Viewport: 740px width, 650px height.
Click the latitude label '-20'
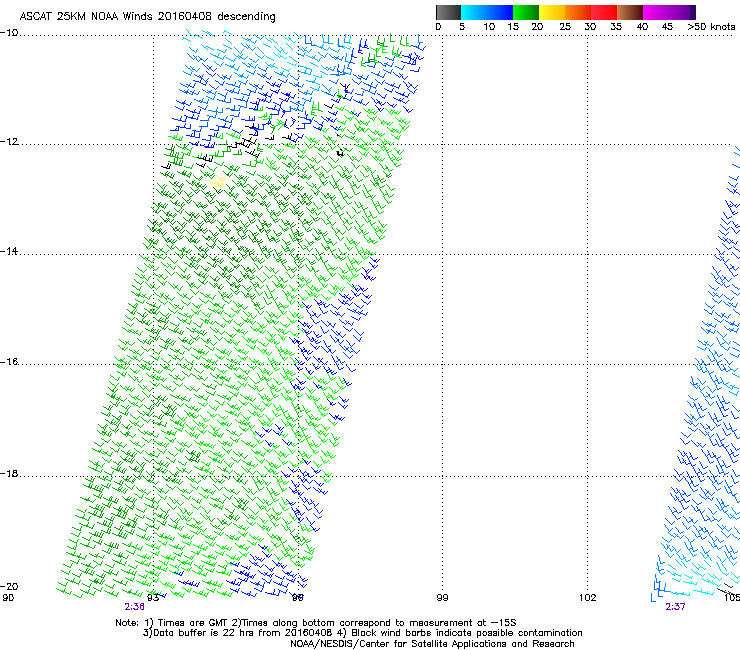(x=9, y=586)
